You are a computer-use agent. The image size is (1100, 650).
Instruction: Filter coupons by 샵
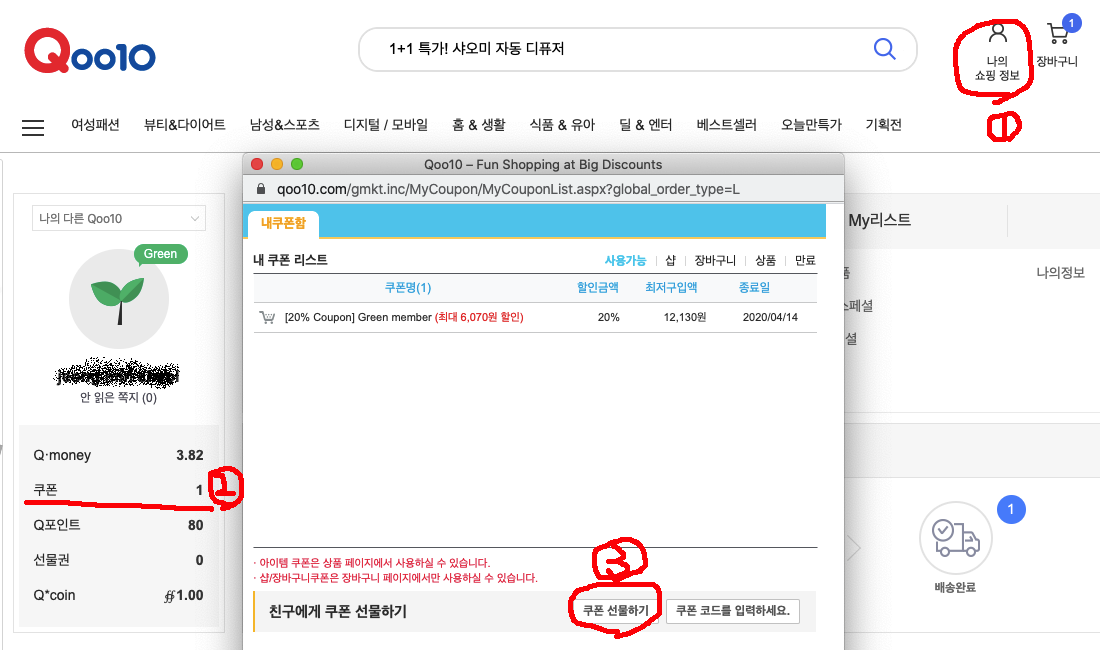671,260
